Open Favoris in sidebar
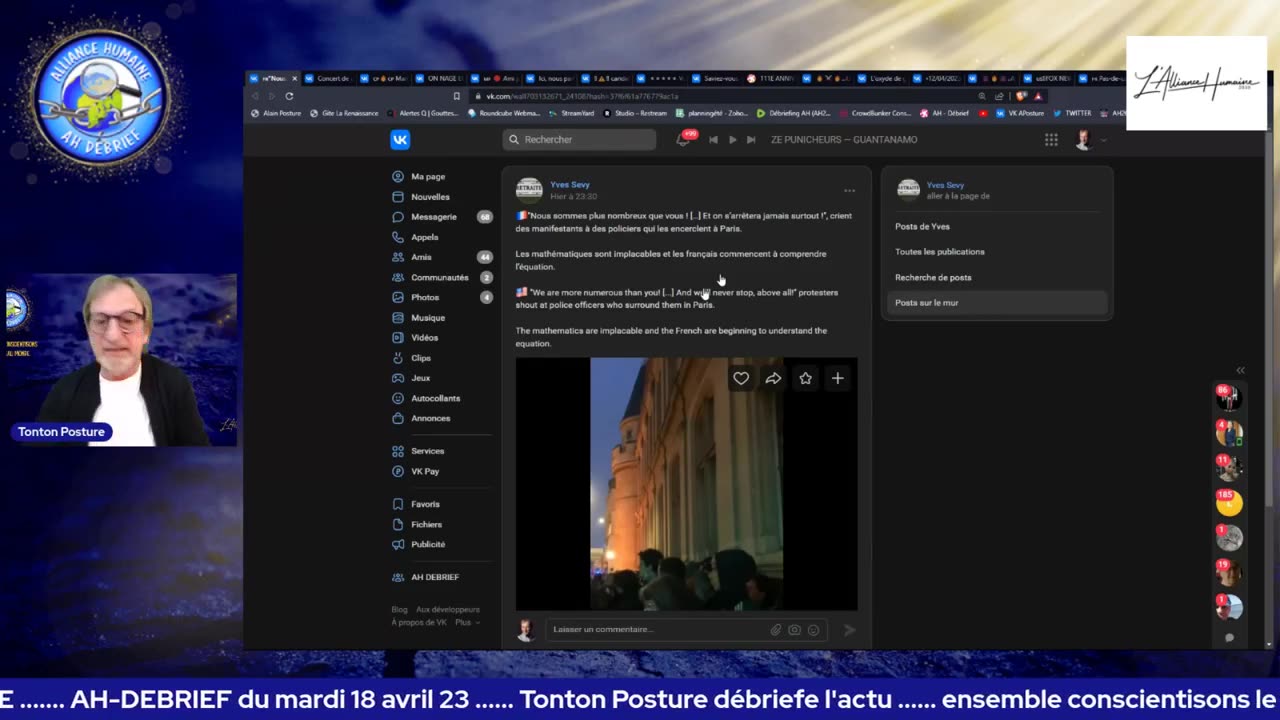Viewport: 1280px width, 720px height. point(425,504)
